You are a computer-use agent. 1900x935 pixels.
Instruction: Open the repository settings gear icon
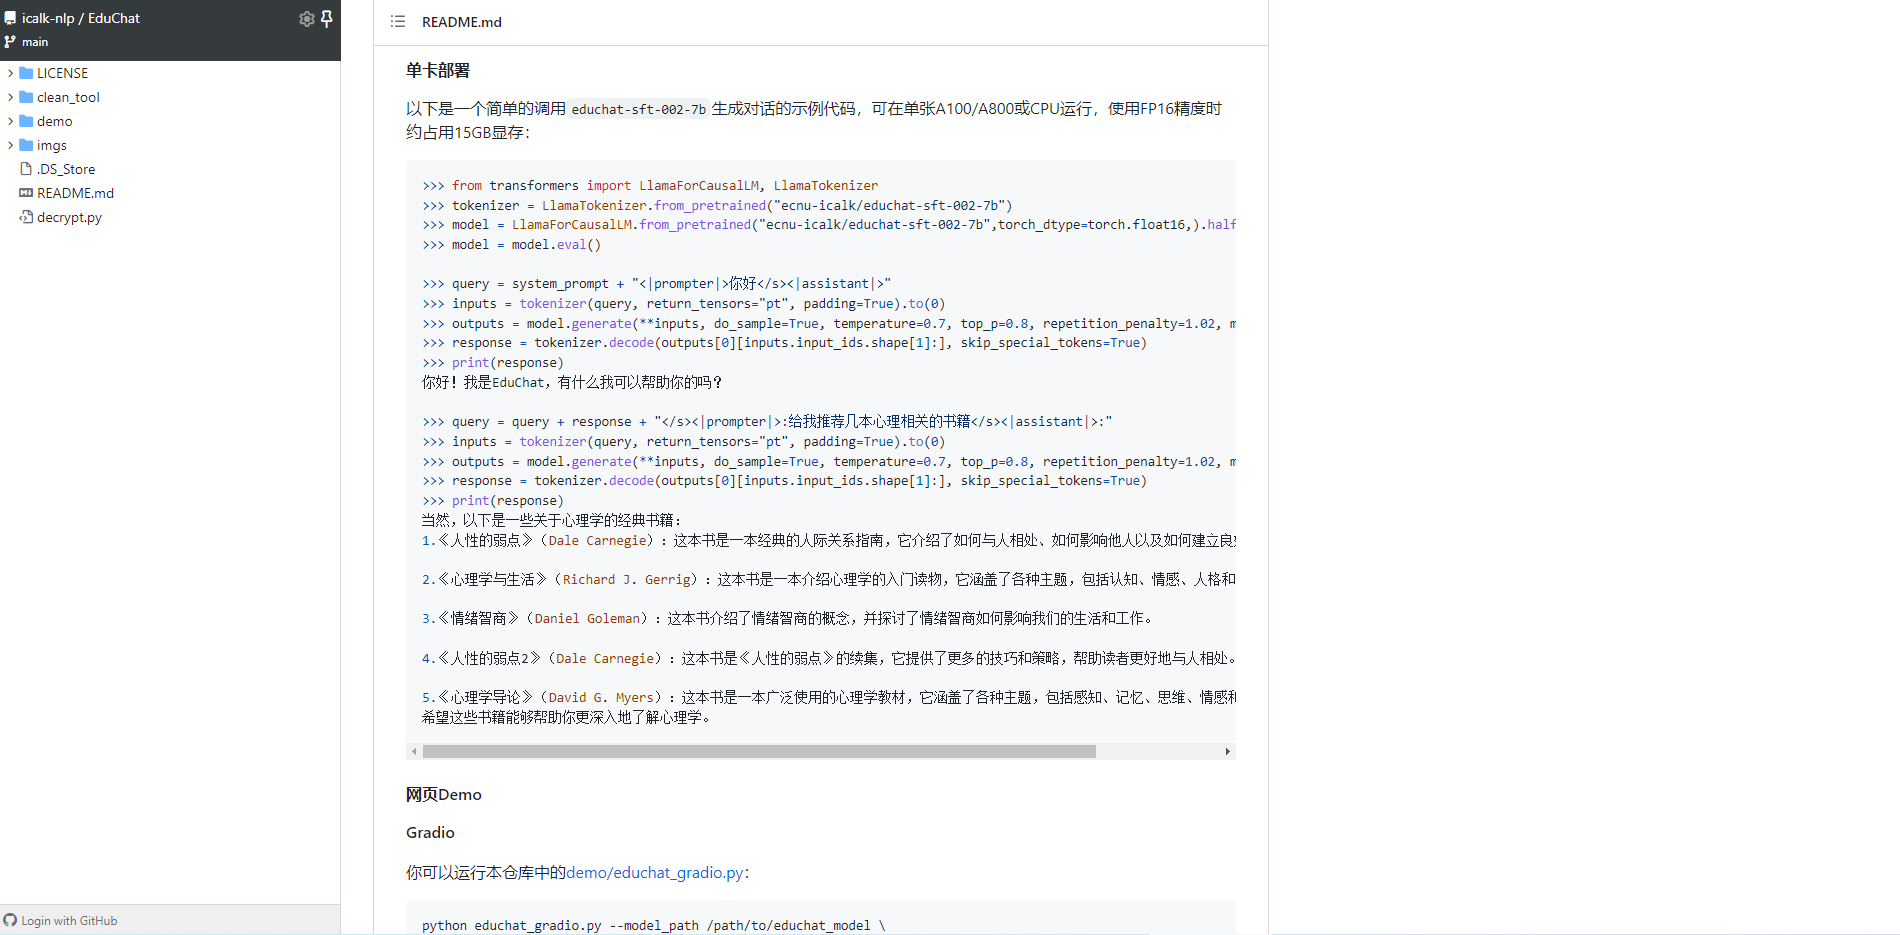pyautogui.click(x=306, y=18)
